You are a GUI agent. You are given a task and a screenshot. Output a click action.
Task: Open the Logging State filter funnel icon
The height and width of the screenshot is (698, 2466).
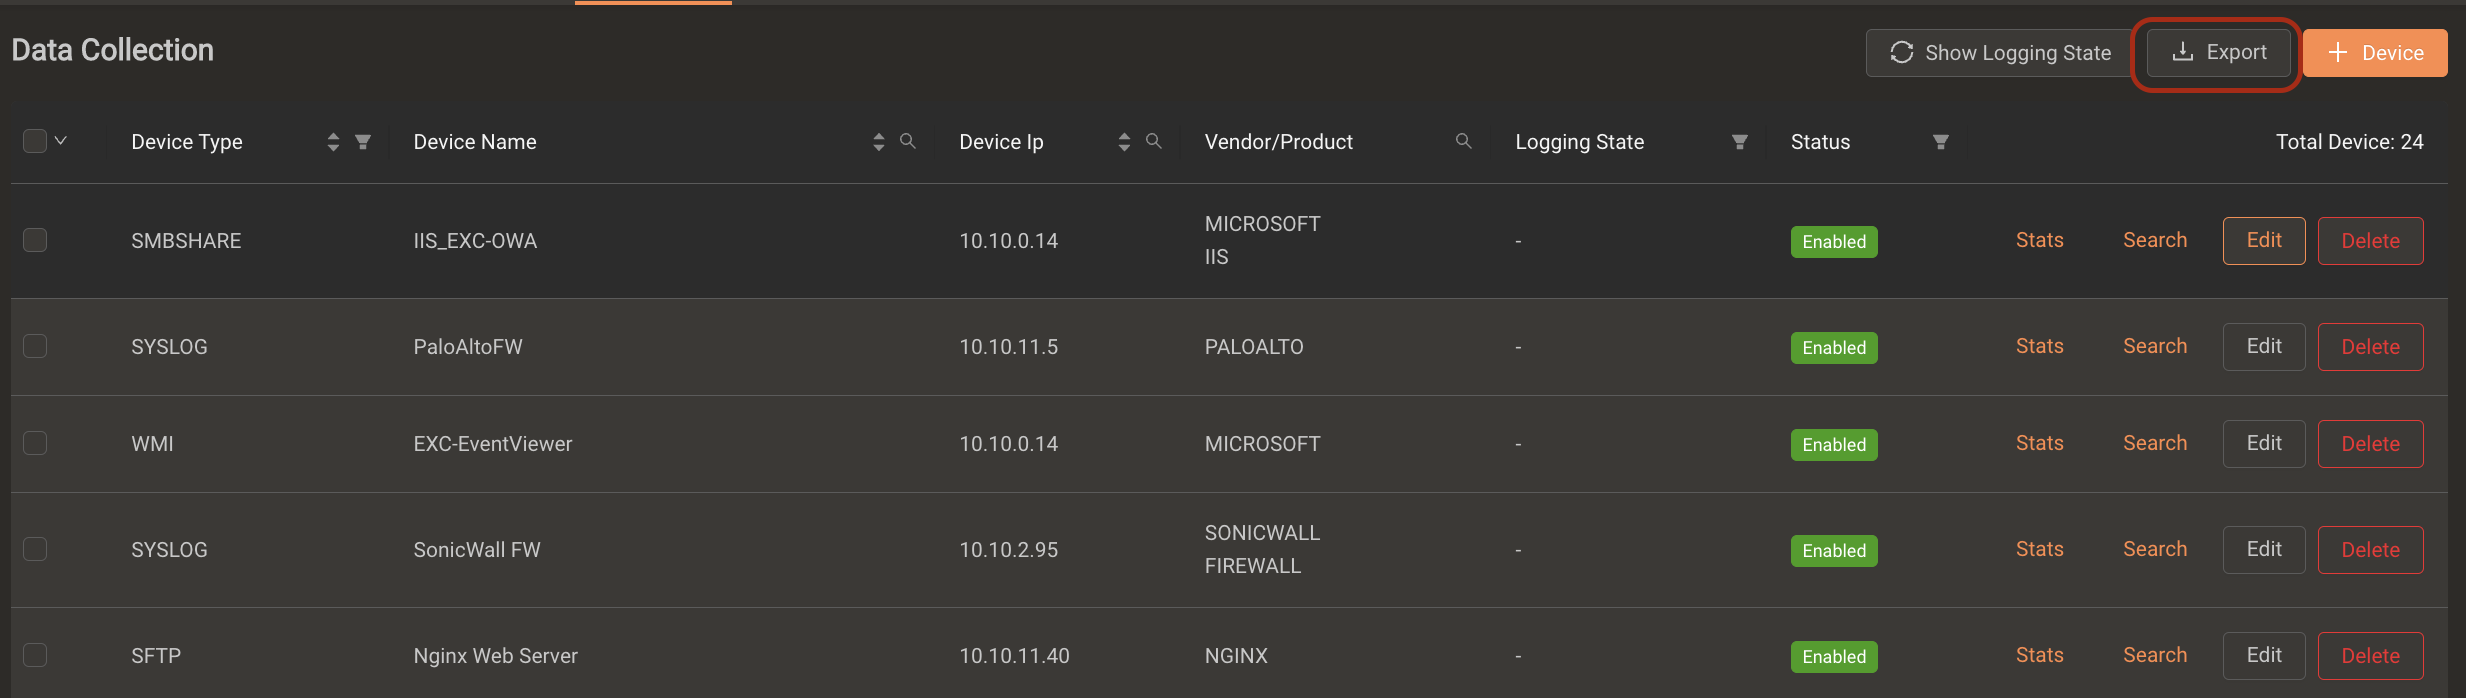(1740, 142)
